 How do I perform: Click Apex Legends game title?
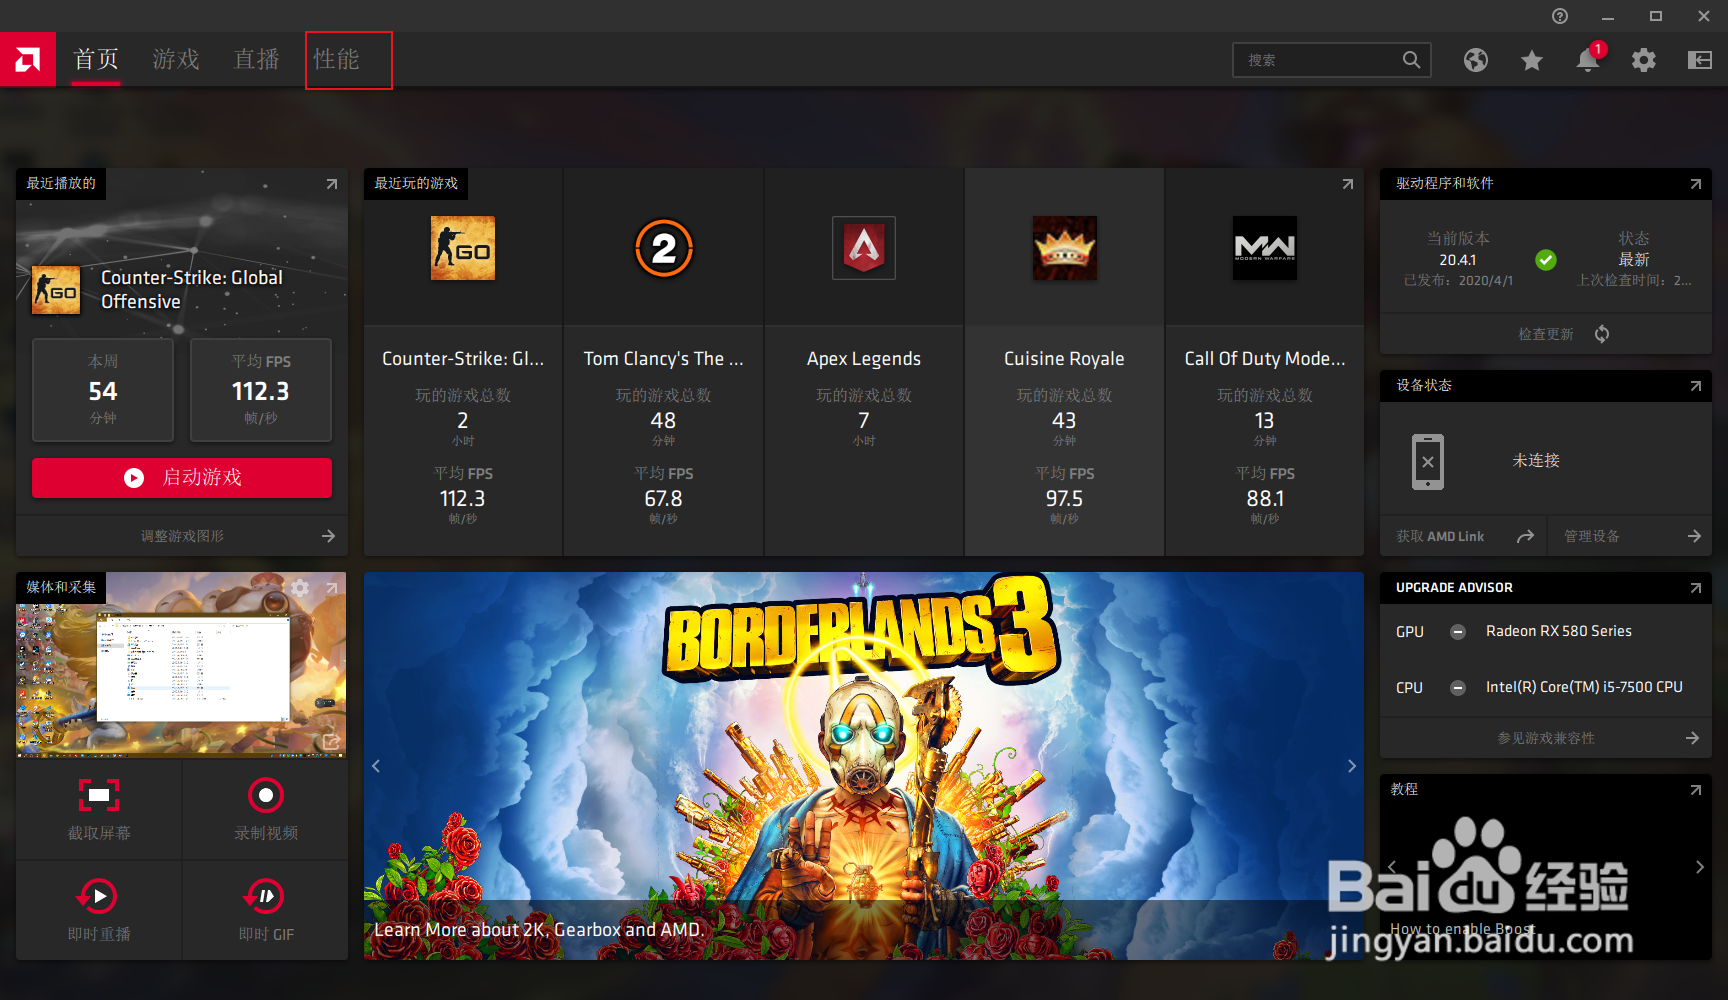coord(864,359)
